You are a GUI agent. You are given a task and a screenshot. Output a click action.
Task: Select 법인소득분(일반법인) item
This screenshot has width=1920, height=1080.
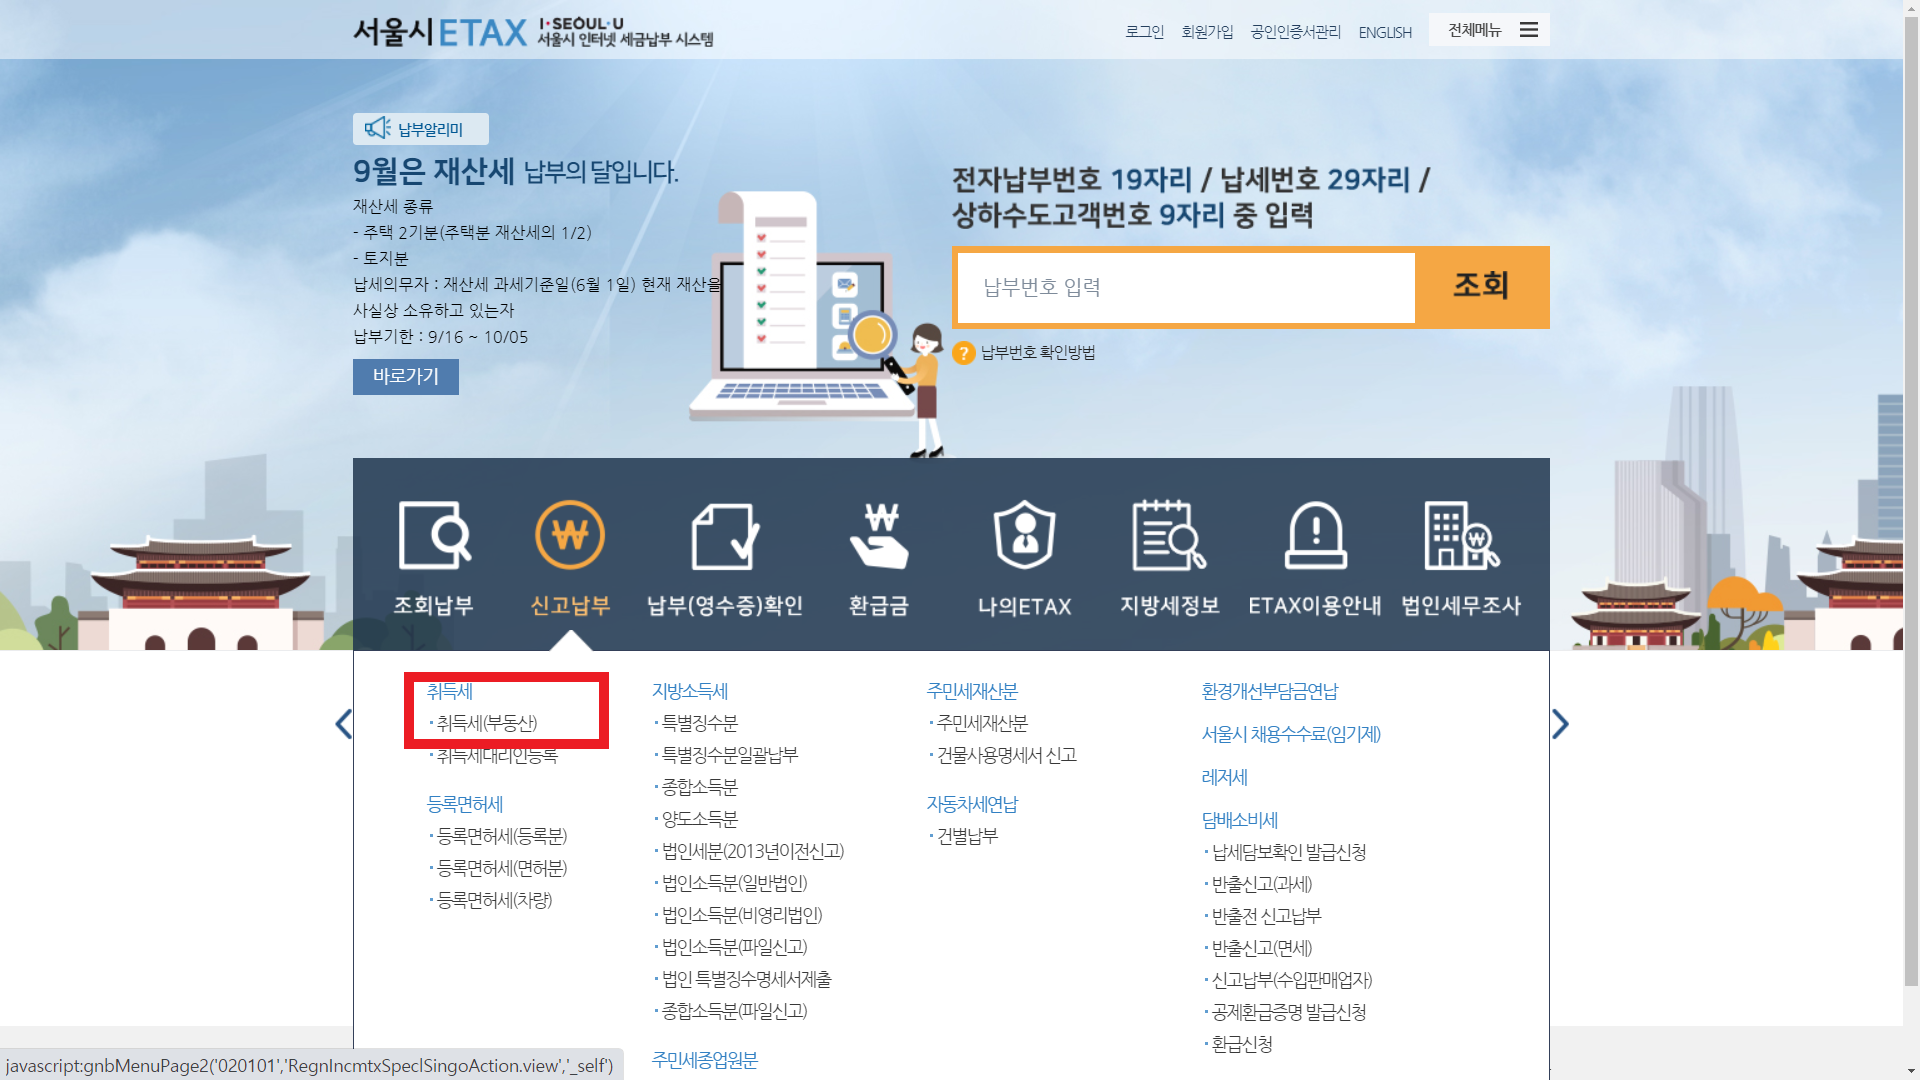pos(734,883)
